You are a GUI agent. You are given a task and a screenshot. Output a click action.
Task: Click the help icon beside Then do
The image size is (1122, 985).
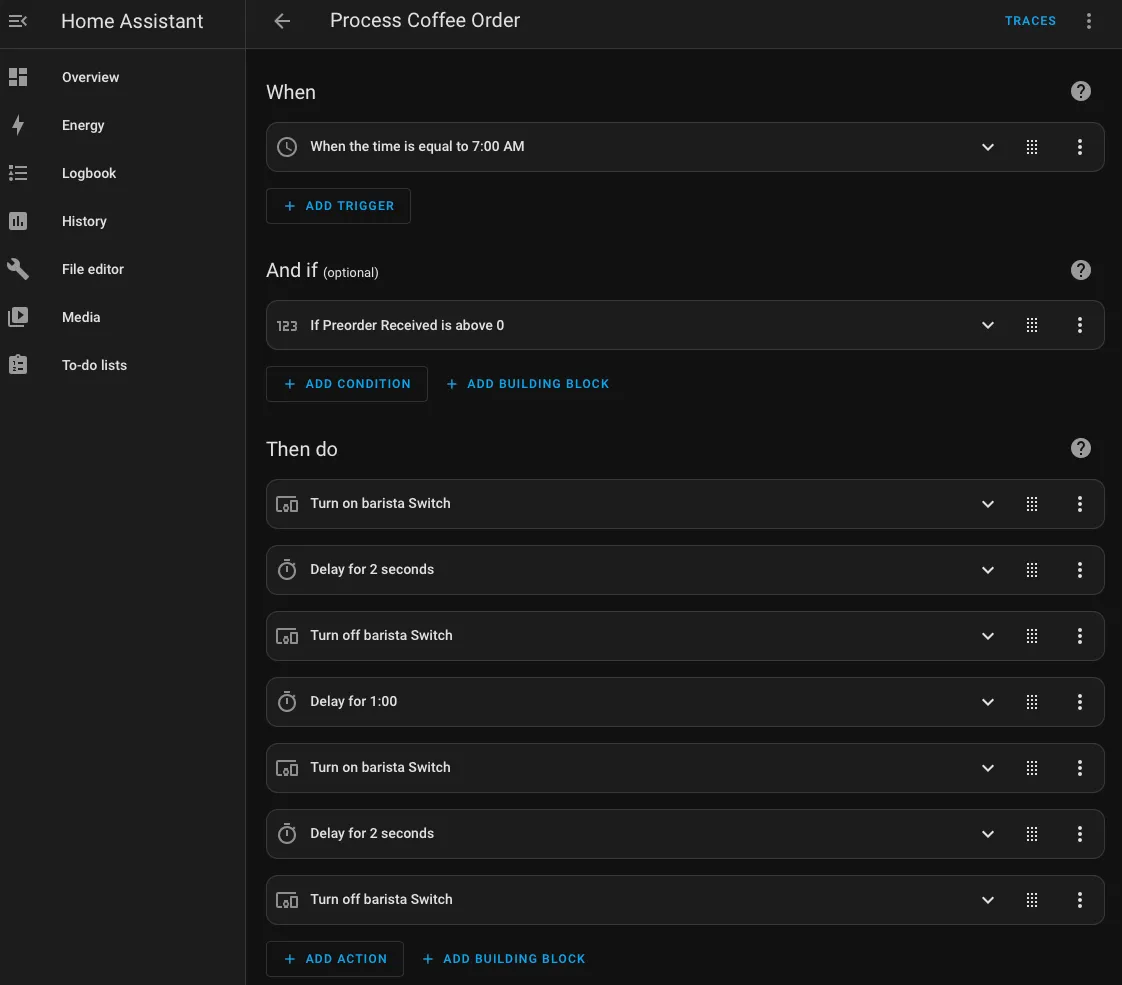(1080, 448)
